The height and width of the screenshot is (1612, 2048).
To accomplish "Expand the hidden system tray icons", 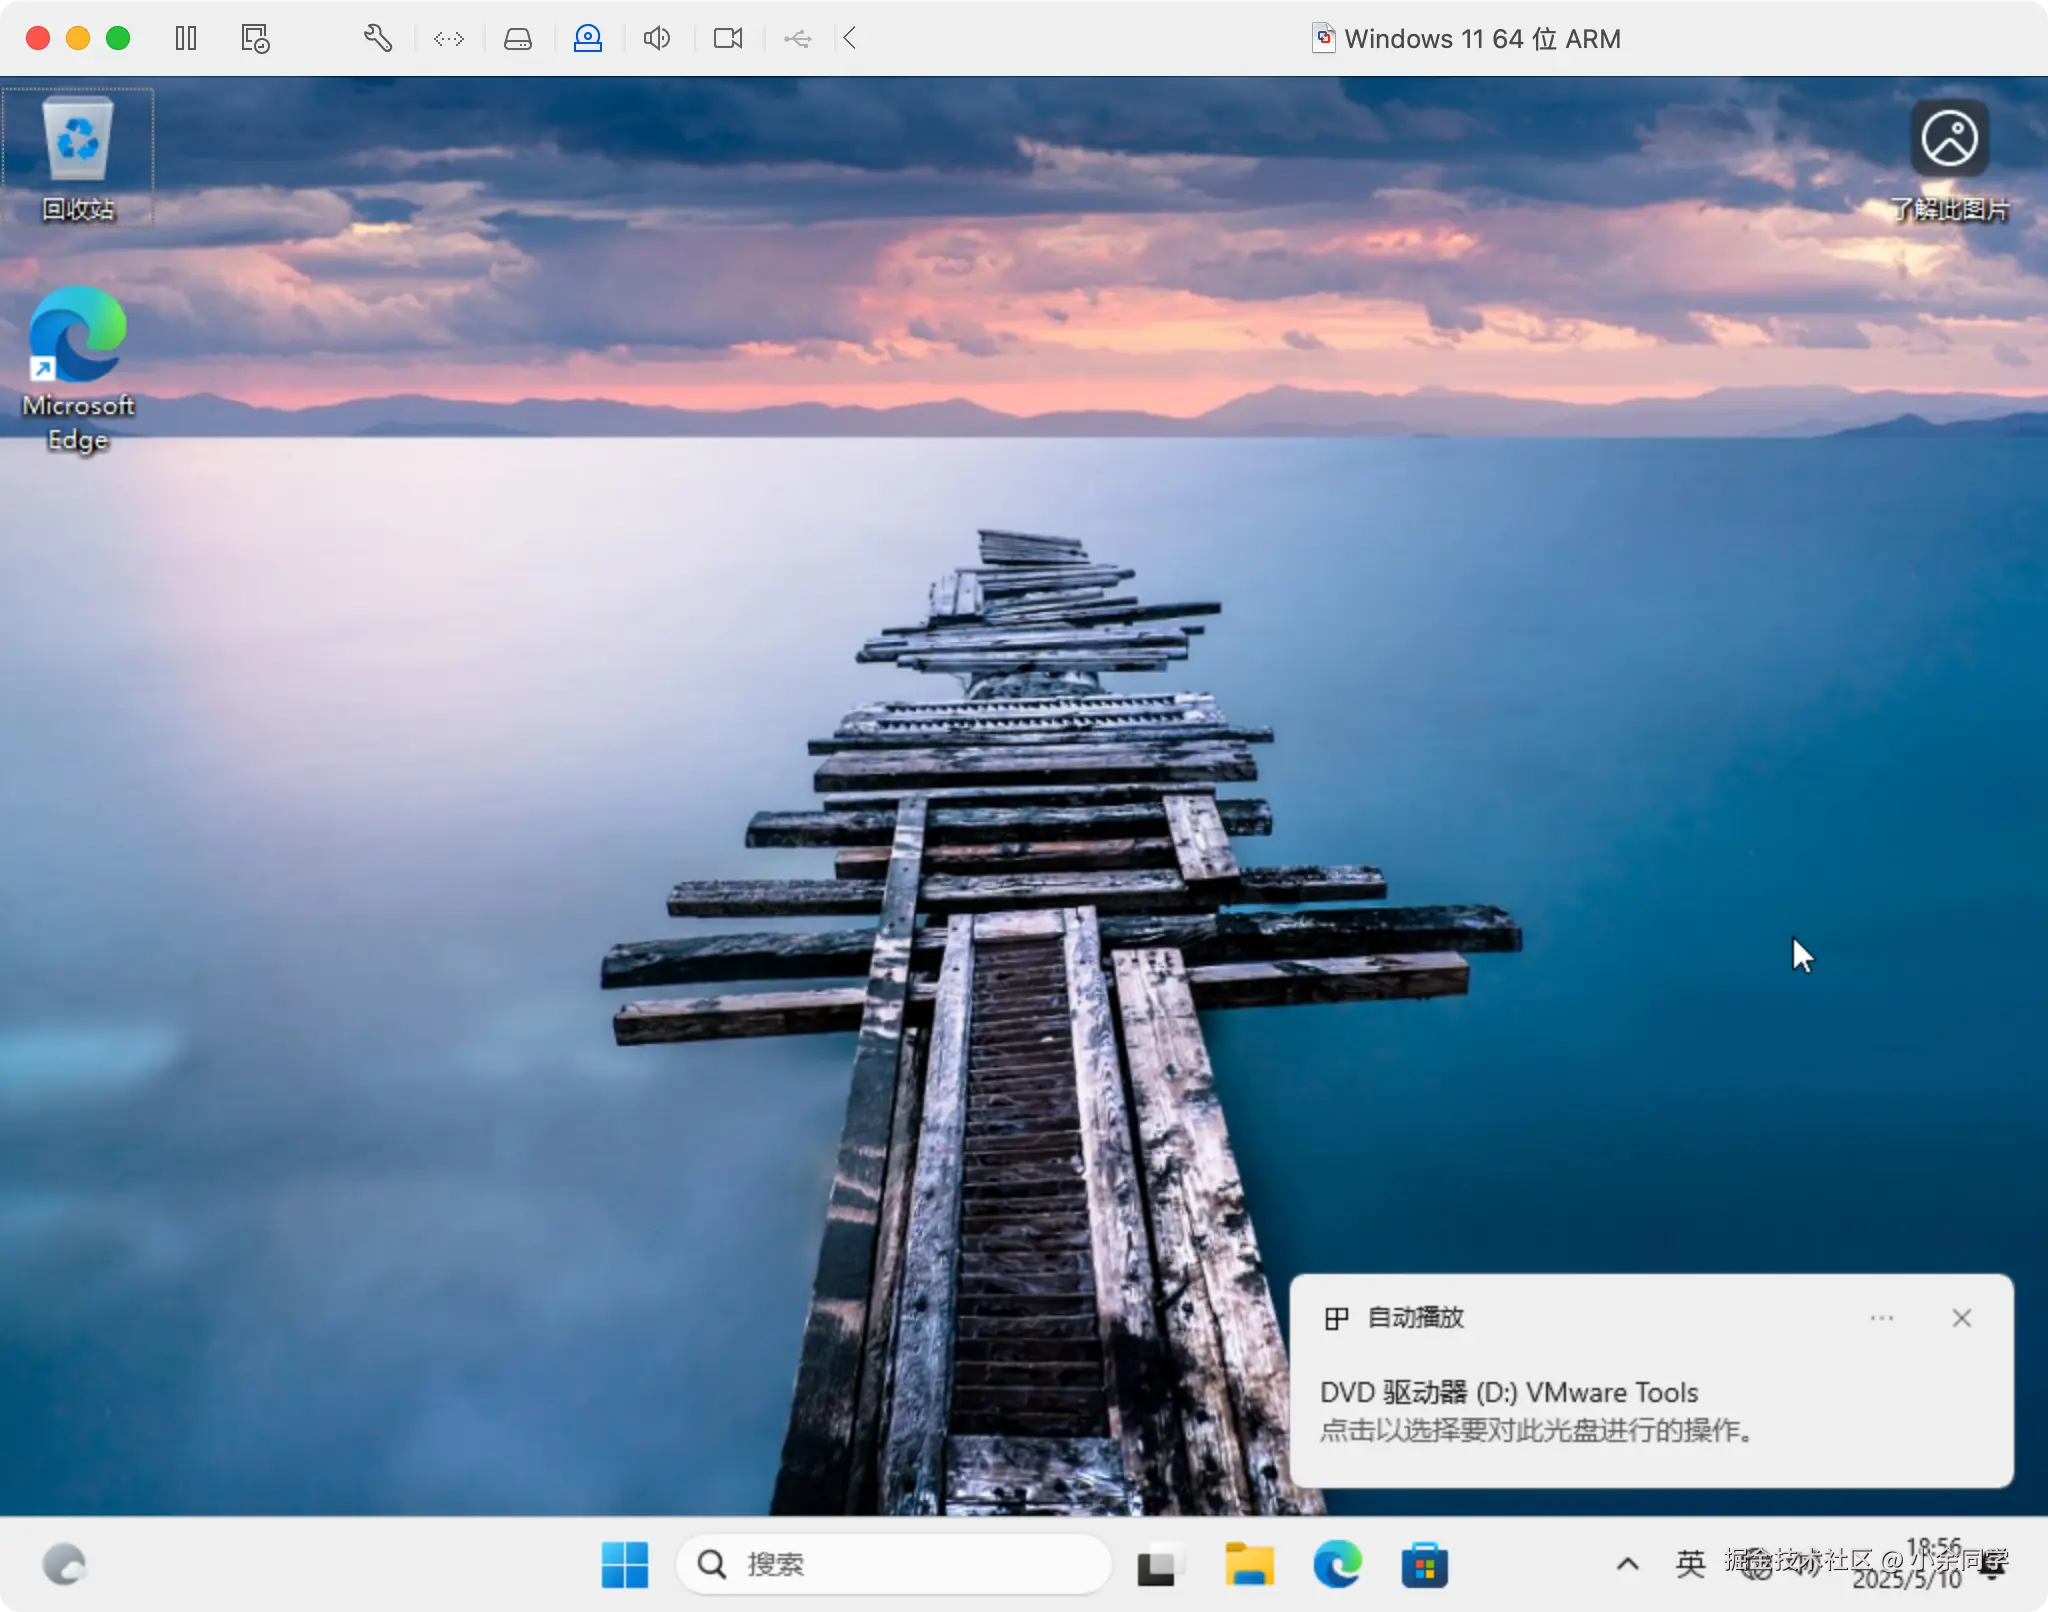I will tap(1628, 1563).
